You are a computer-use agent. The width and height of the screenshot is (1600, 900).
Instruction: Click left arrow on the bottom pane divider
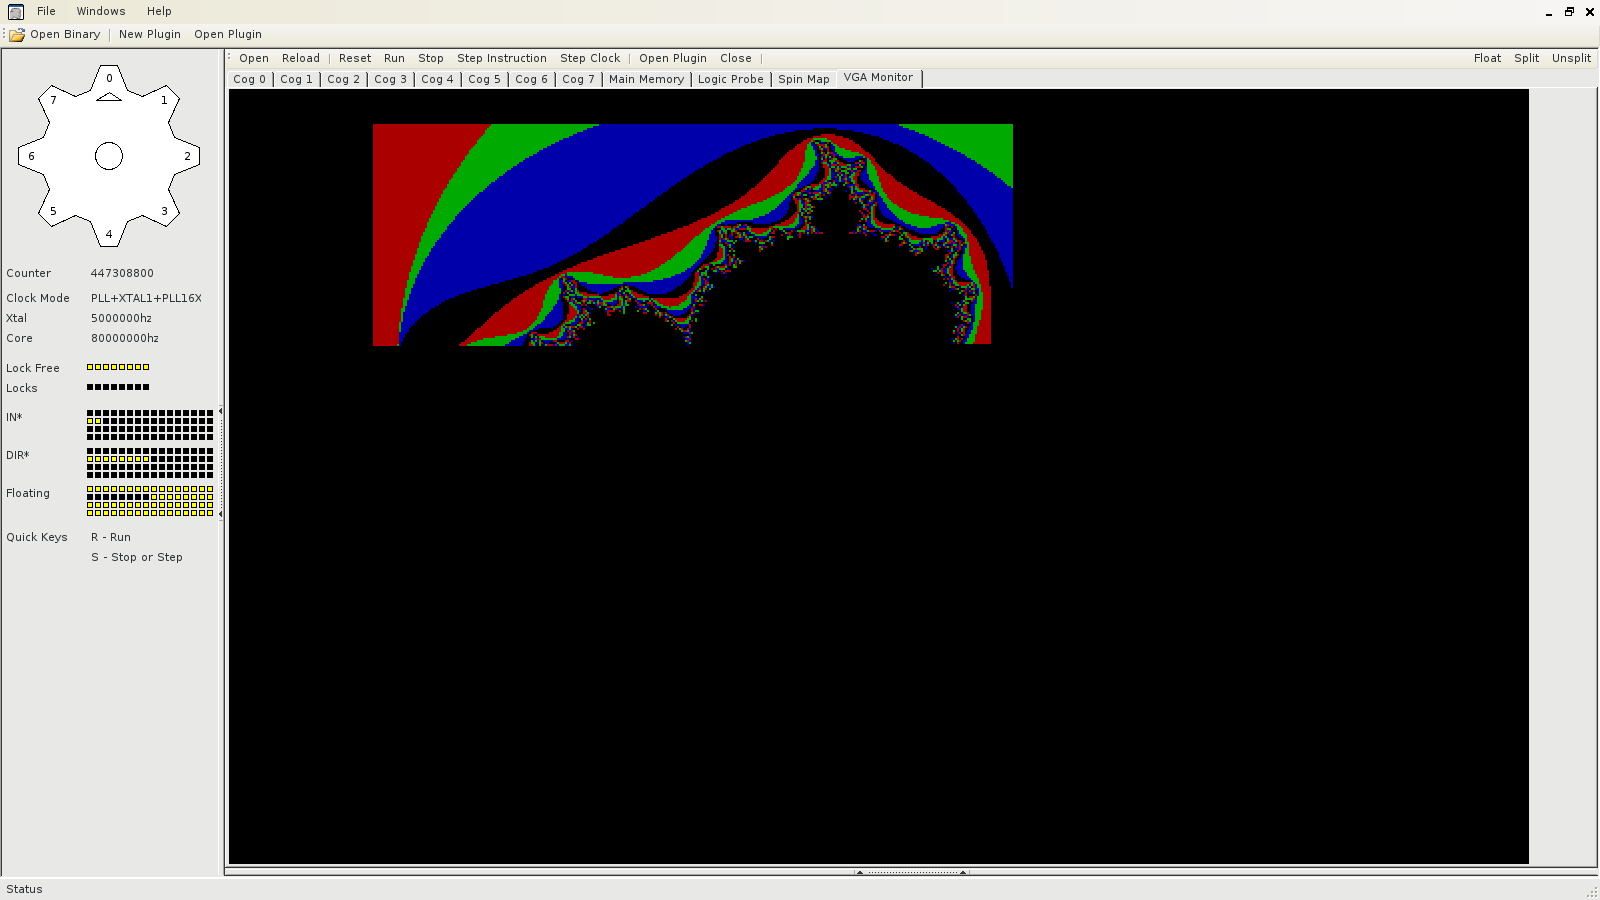[x=859, y=872]
